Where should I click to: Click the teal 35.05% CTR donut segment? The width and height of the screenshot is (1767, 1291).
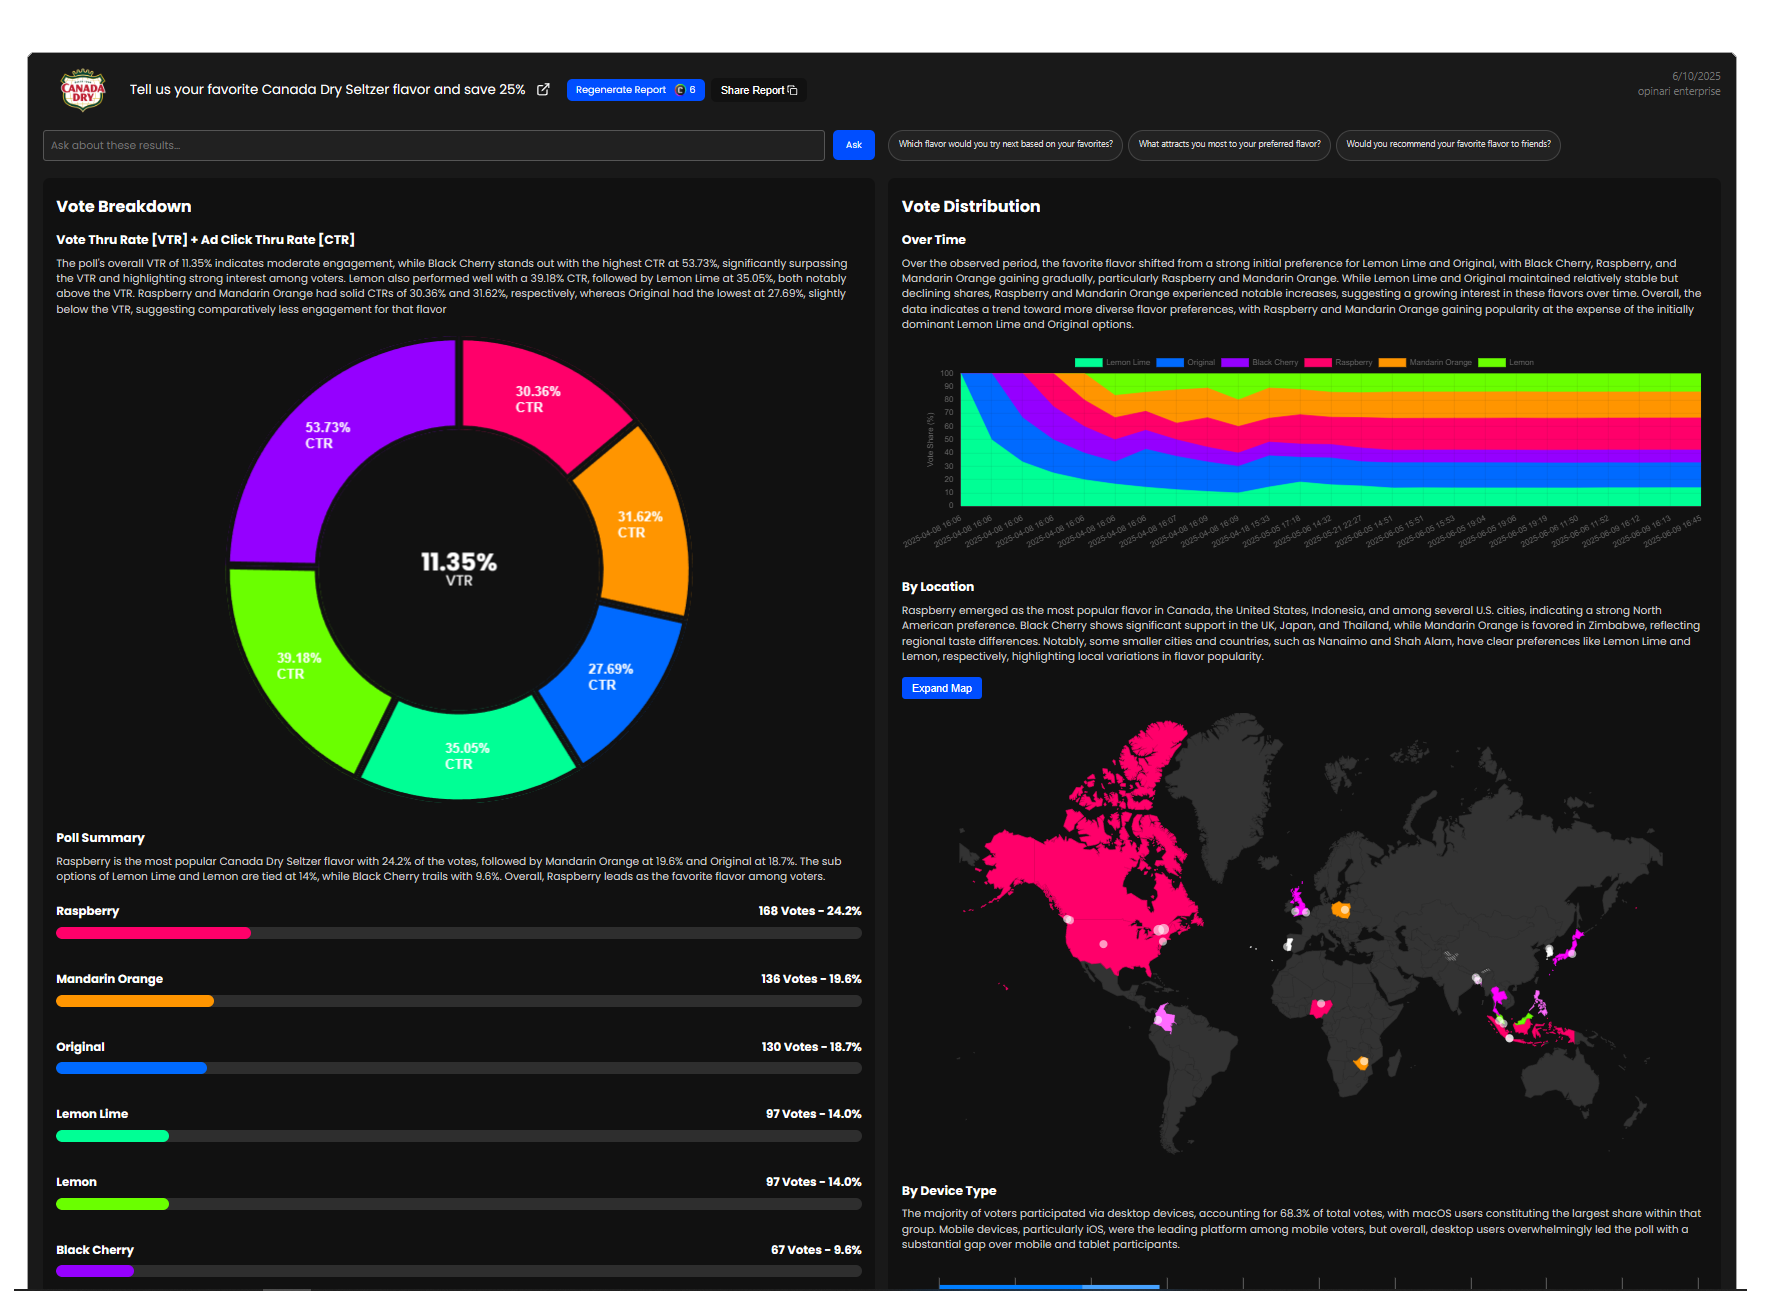465,755
